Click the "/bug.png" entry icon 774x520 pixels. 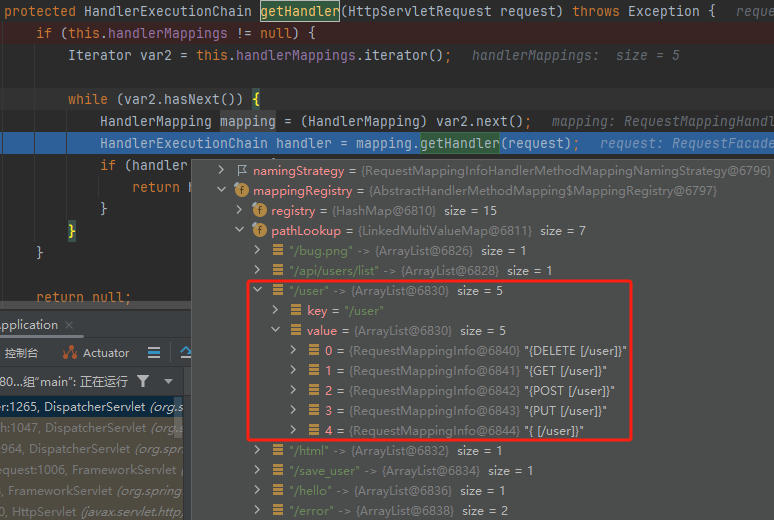(278, 250)
